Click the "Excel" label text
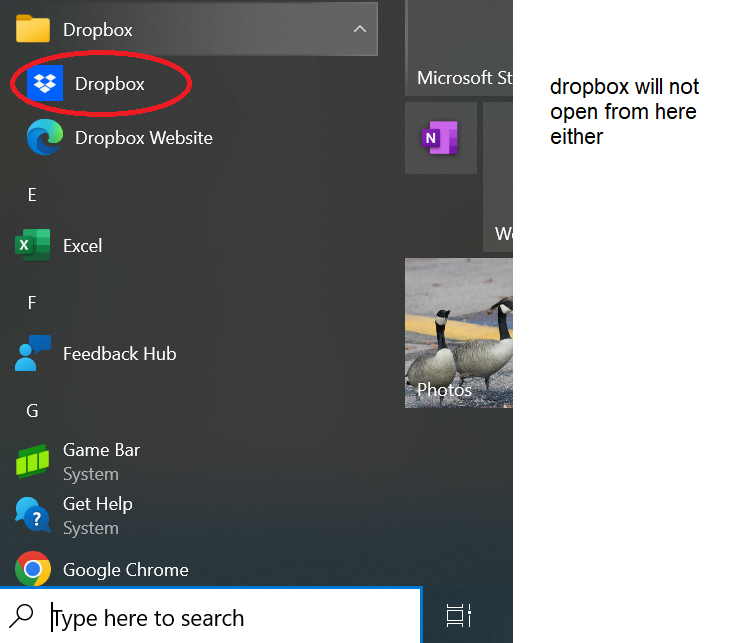This screenshot has width=749, height=643. [x=83, y=246]
